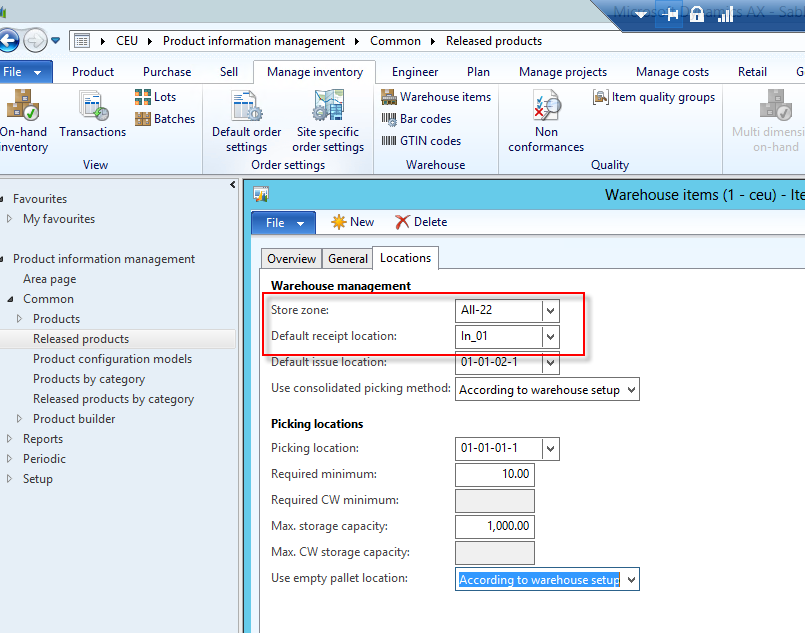Image resolution: width=805 pixels, height=633 pixels.
Task: Click the Delete button
Action: tap(420, 222)
